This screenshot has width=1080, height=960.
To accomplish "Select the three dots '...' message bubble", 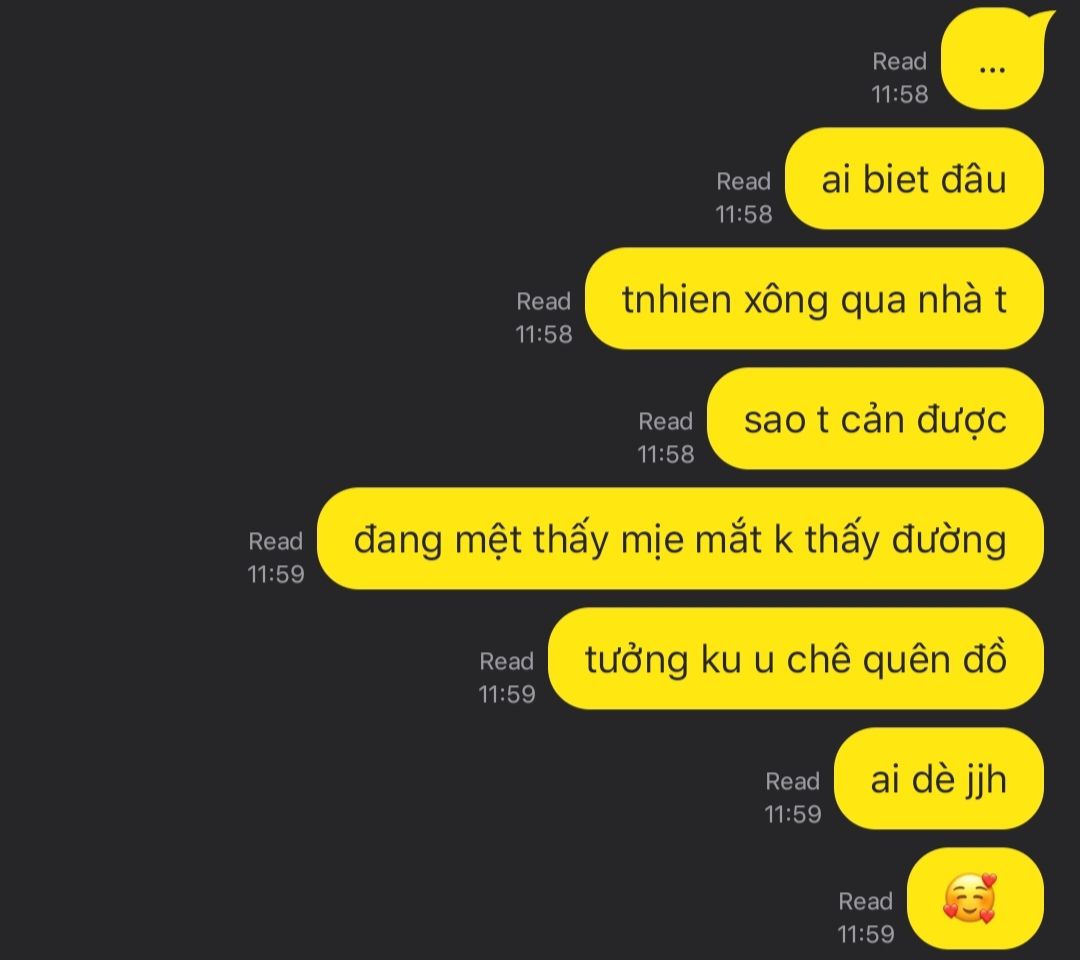I will pyautogui.click(x=993, y=60).
